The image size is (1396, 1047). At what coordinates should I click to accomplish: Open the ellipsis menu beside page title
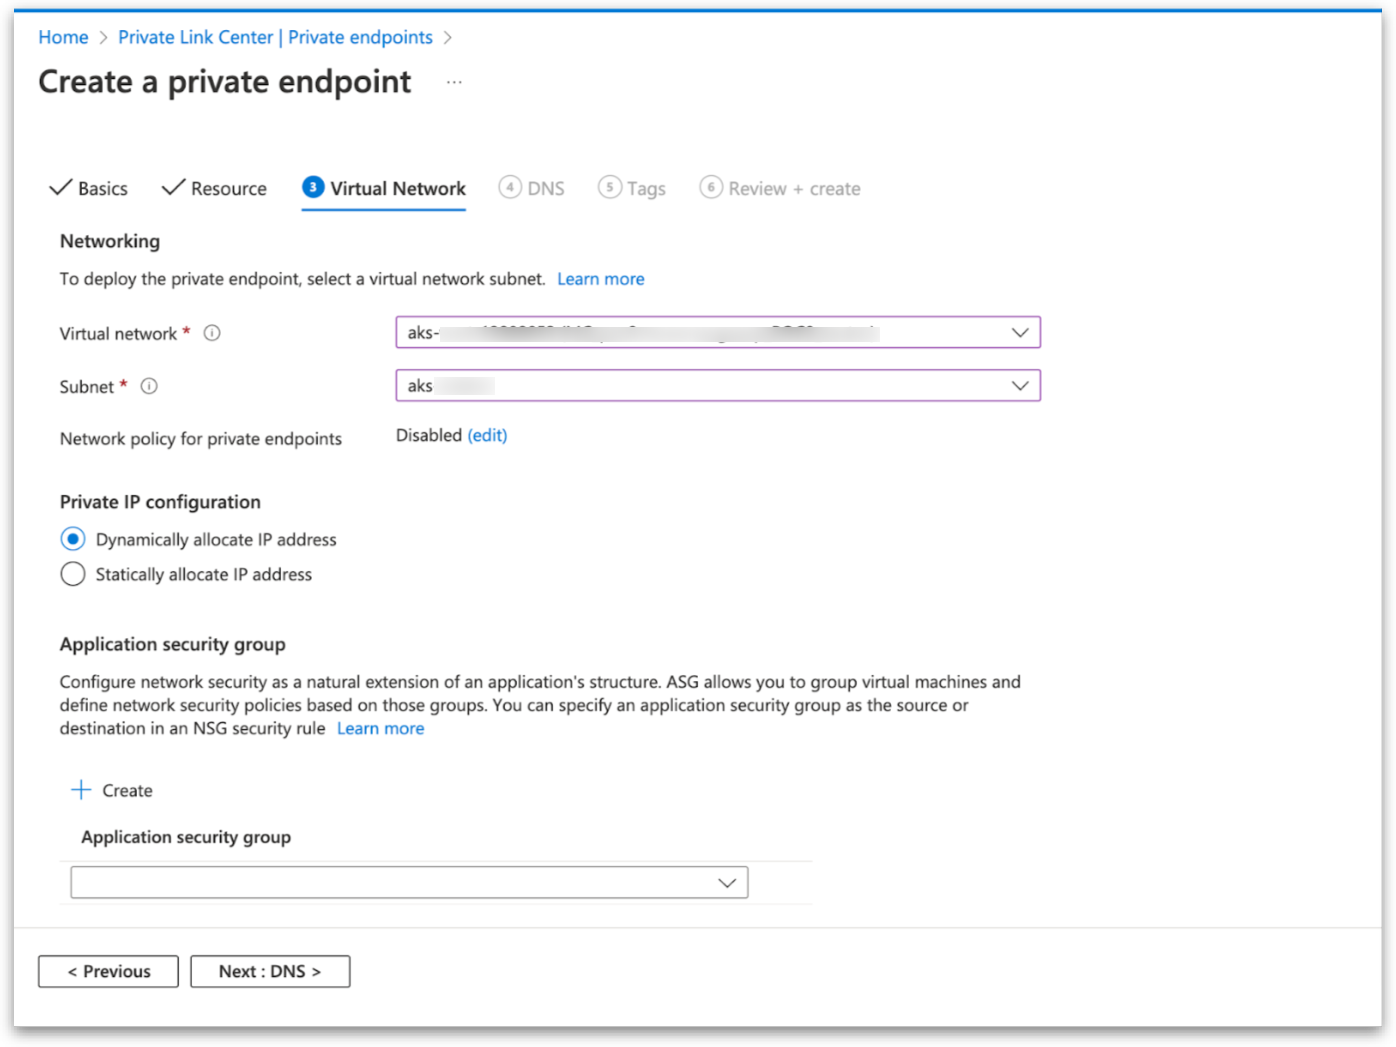pyautogui.click(x=454, y=82)
